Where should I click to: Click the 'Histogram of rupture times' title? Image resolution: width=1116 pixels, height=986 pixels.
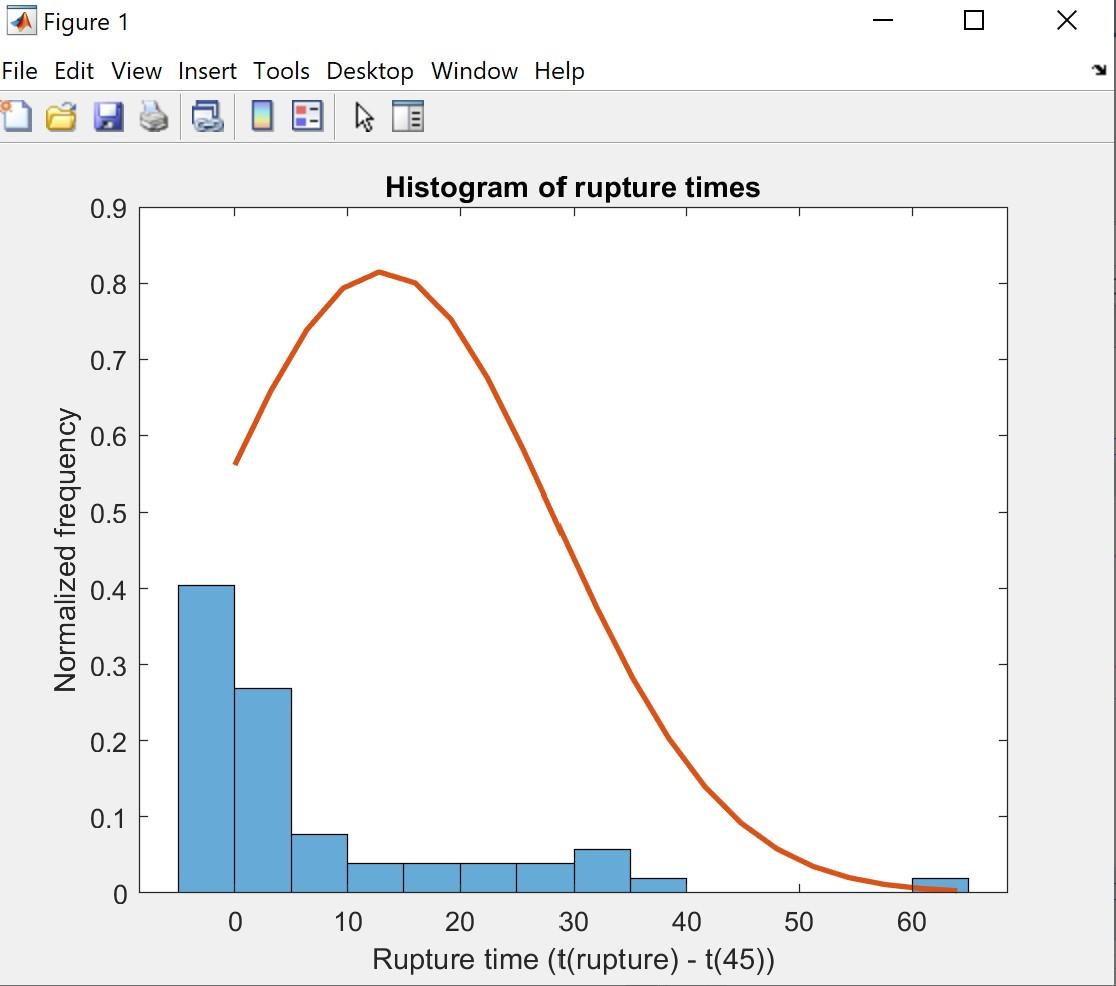pos(571,186)
